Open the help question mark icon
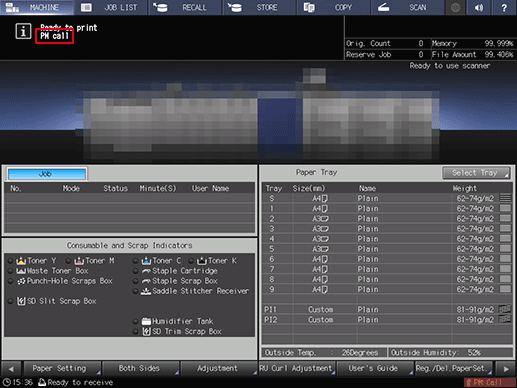The width and height of the screenshot is (517, 388). (504, 7)
